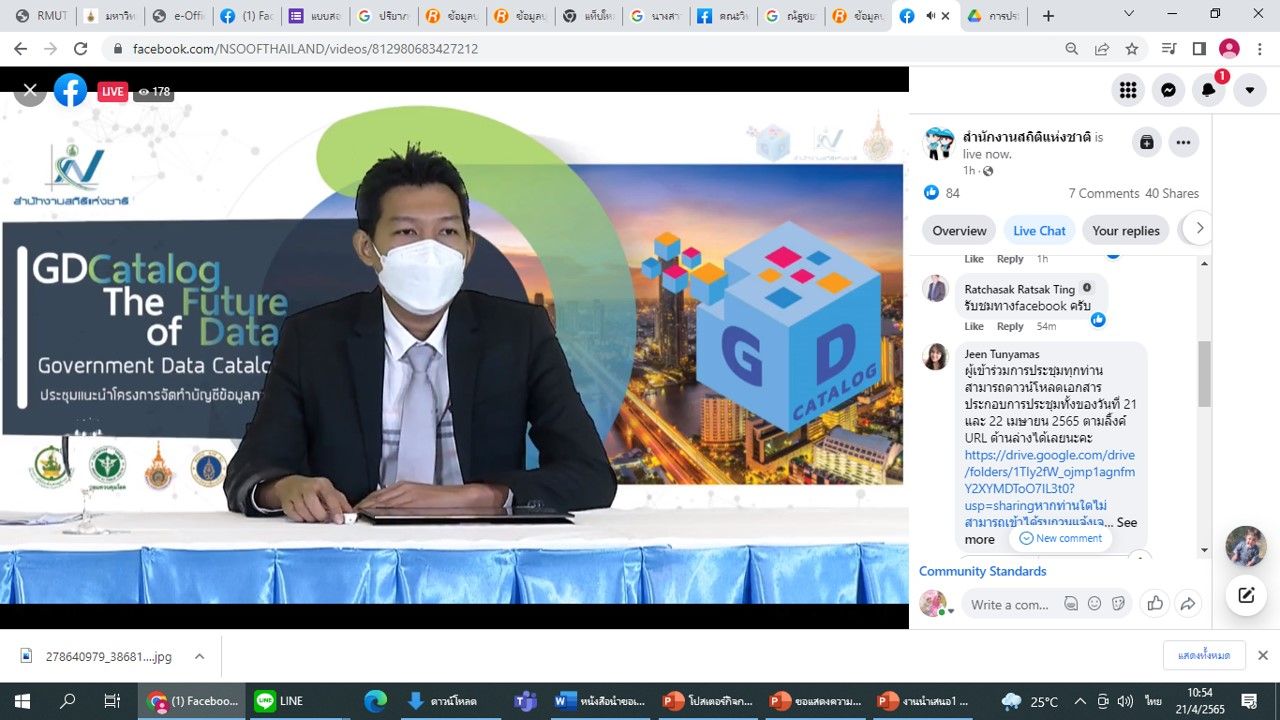Jump to latest with New comment pill
This screenshot has width=1280, height=720.
[1060, 538]
